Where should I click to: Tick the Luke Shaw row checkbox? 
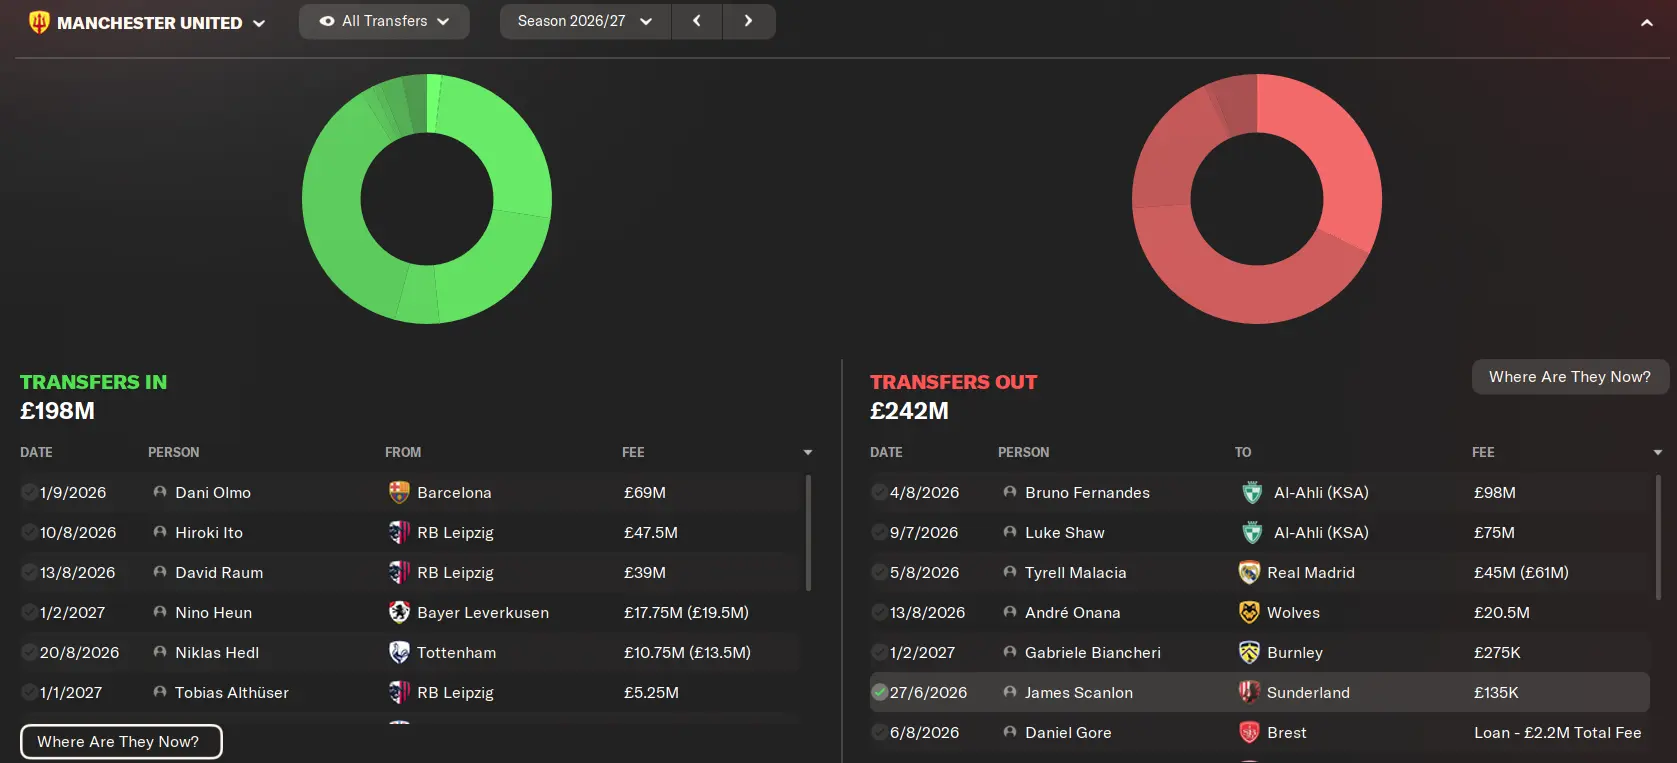(x=879, y=532)
